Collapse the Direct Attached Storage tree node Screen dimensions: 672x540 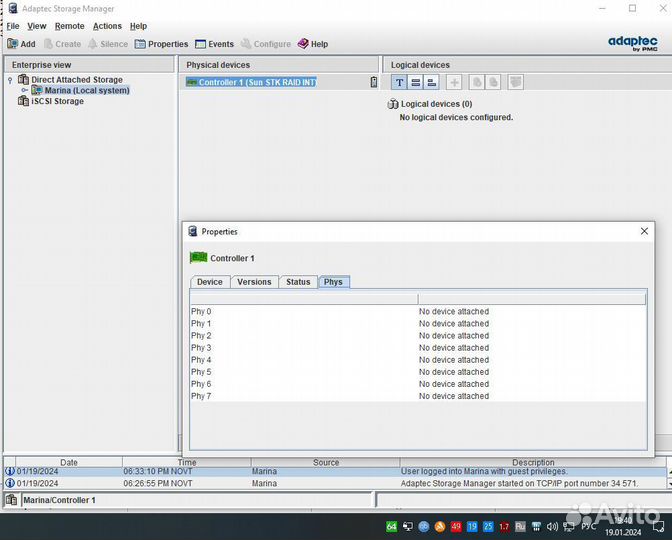(x=10, y=80)
